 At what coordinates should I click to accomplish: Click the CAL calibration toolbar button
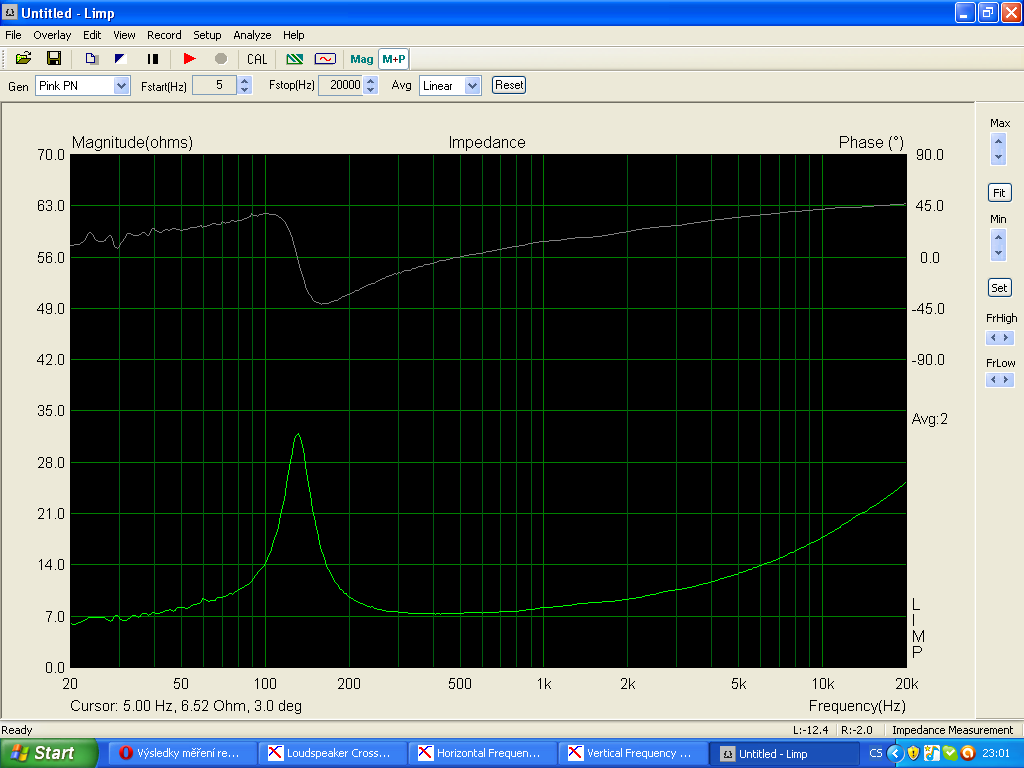click(257, 59)
